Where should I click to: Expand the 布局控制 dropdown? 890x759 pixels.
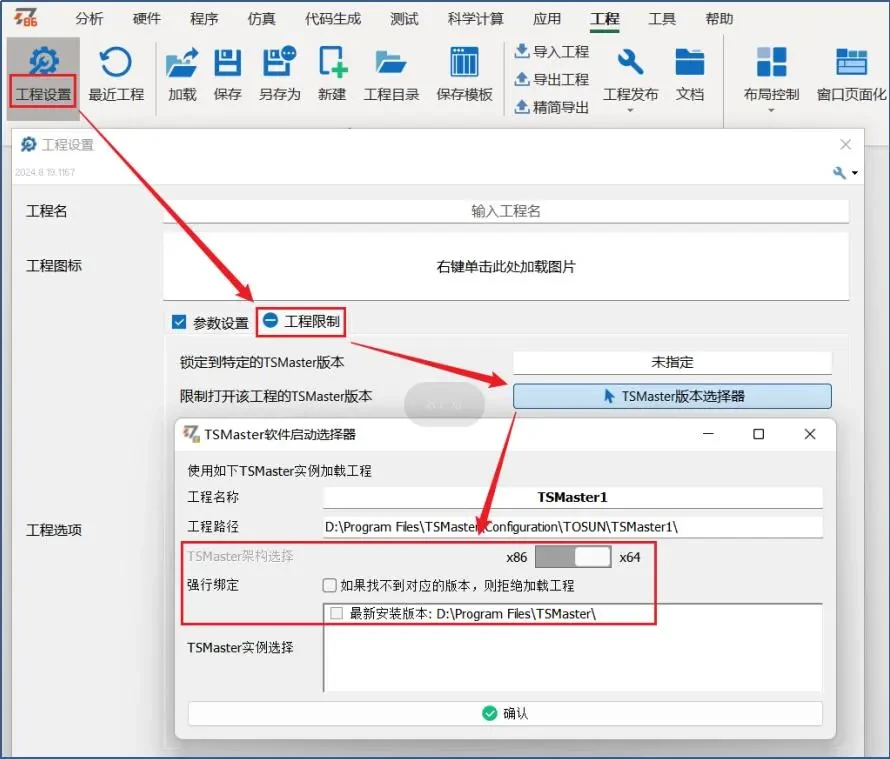[771, 110]
